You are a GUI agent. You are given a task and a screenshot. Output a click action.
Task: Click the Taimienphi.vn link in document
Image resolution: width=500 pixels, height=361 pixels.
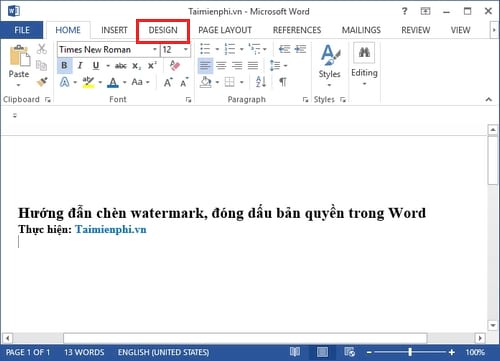pos(111,229)
